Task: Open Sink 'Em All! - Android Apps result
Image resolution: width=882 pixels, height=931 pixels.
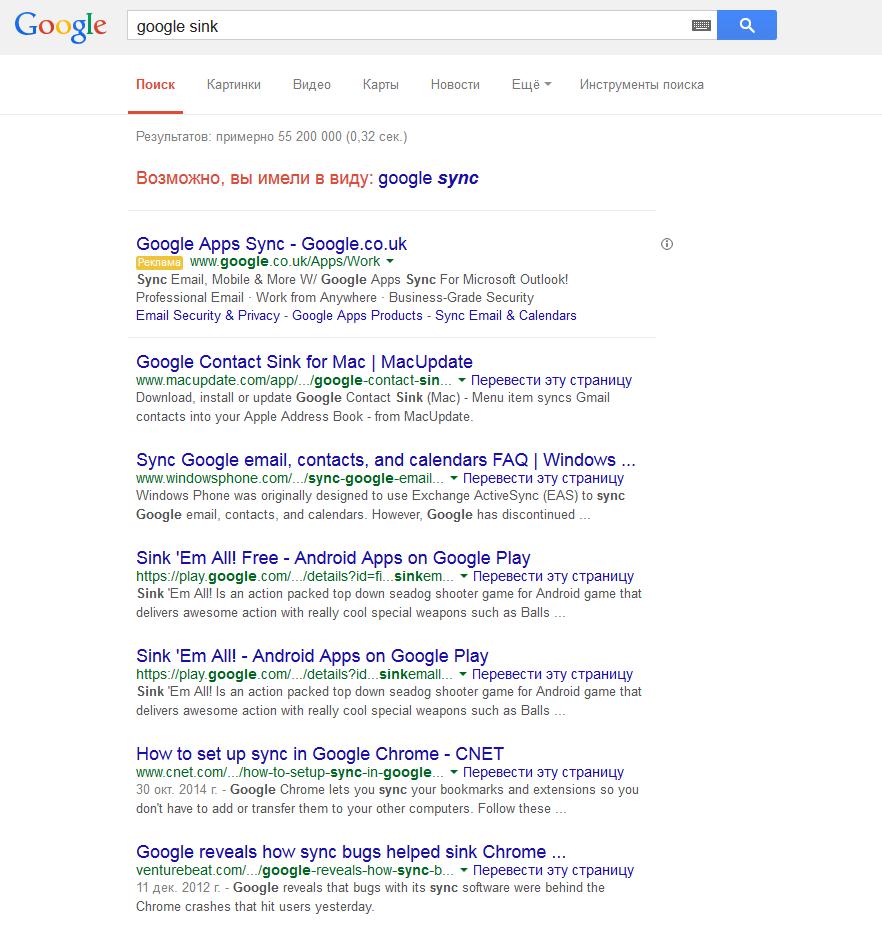Action: [x=312, y=656]
